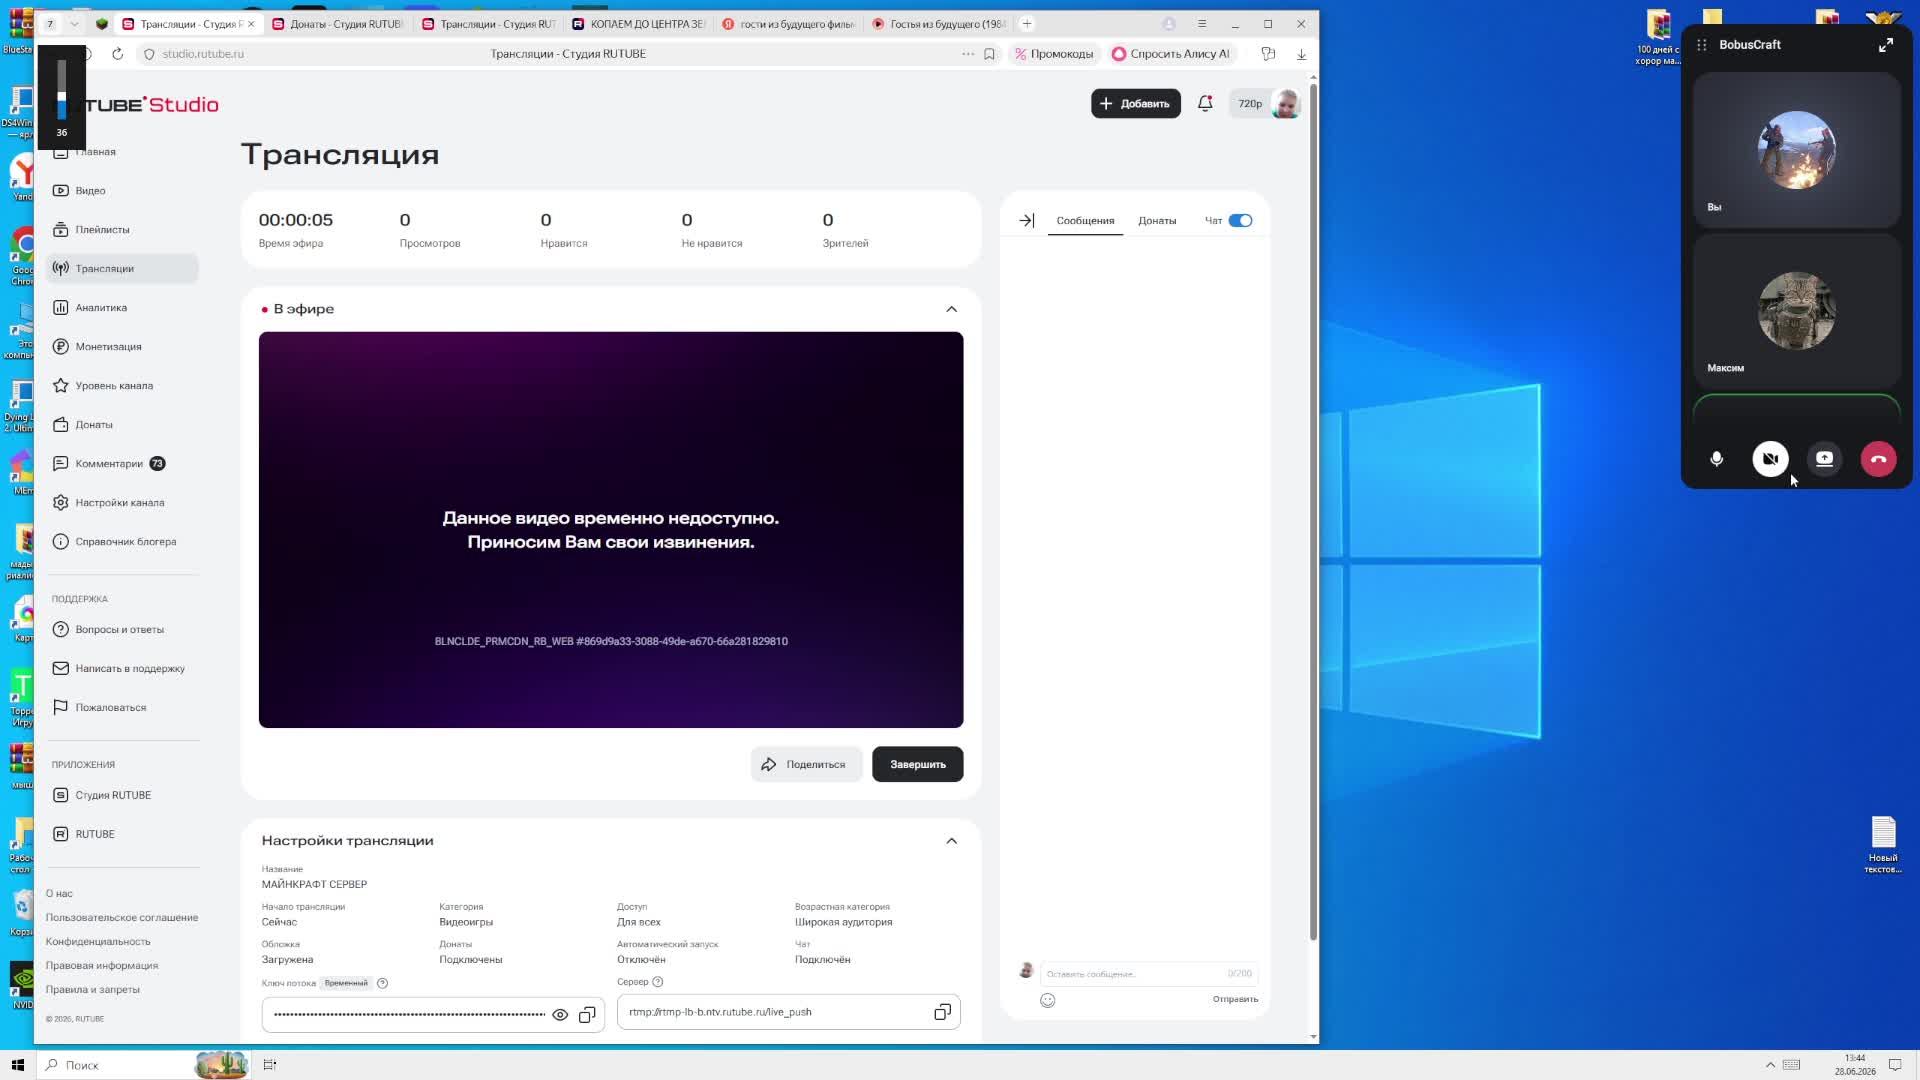Click Написать в поддержку envelope item
This screenshot has height=1080, width=1920.
[122, 669]
